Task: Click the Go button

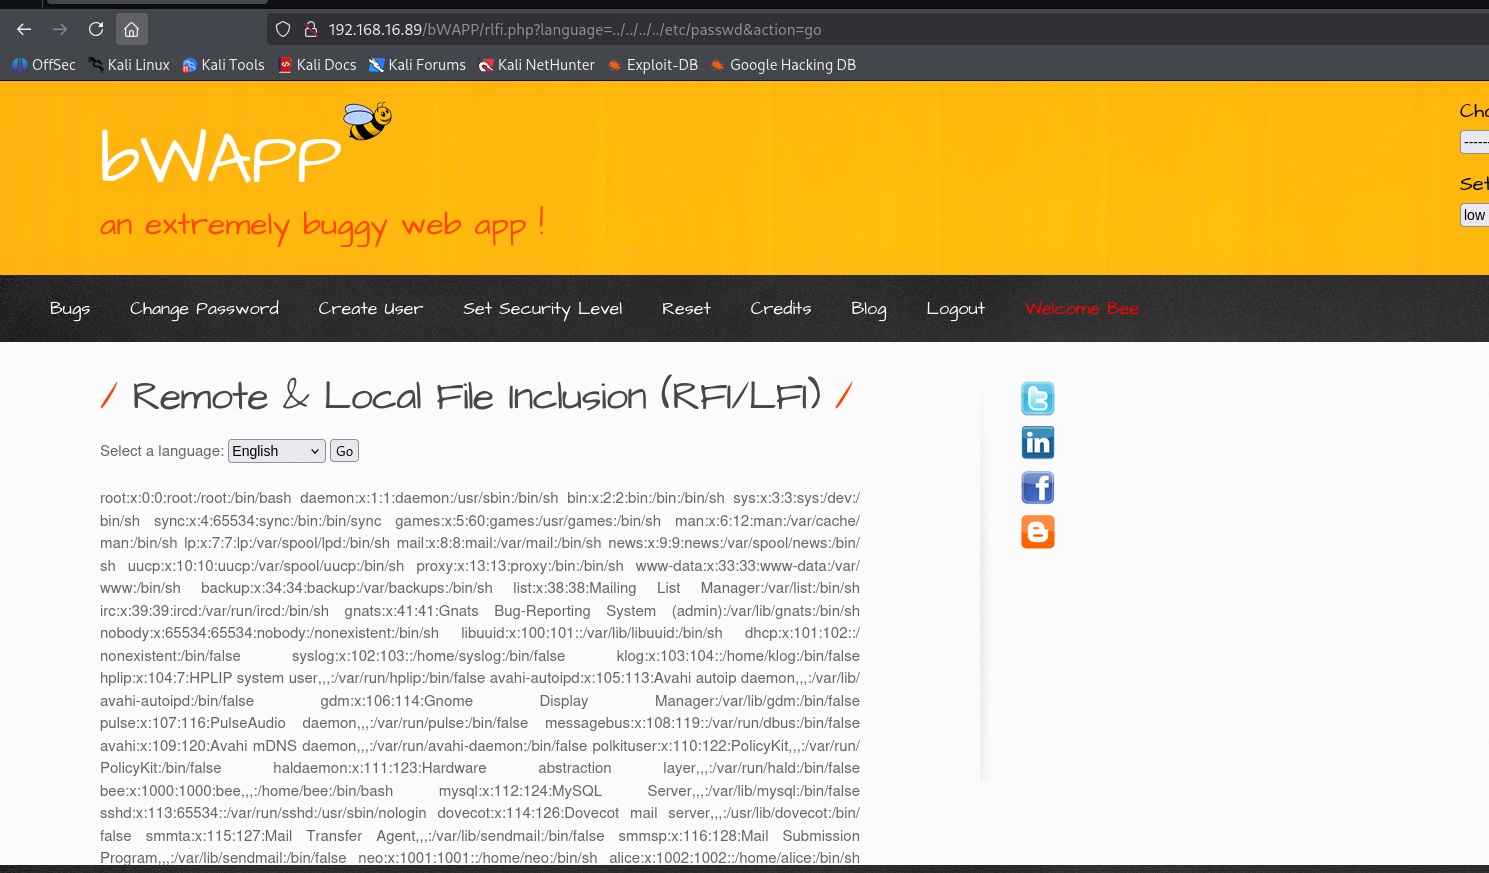Action: pos(344,451)
